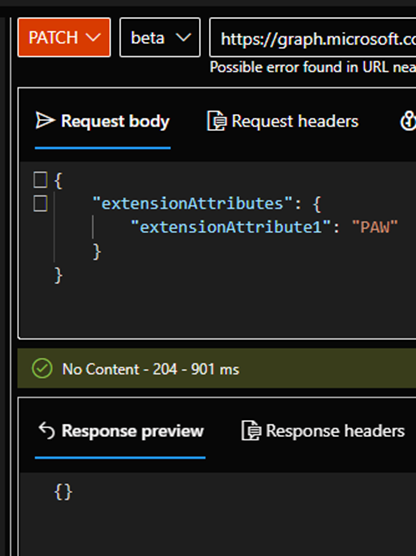Click the "PAW" value in request body
This screenshot has width=416, height=556.
coord(375,227)
